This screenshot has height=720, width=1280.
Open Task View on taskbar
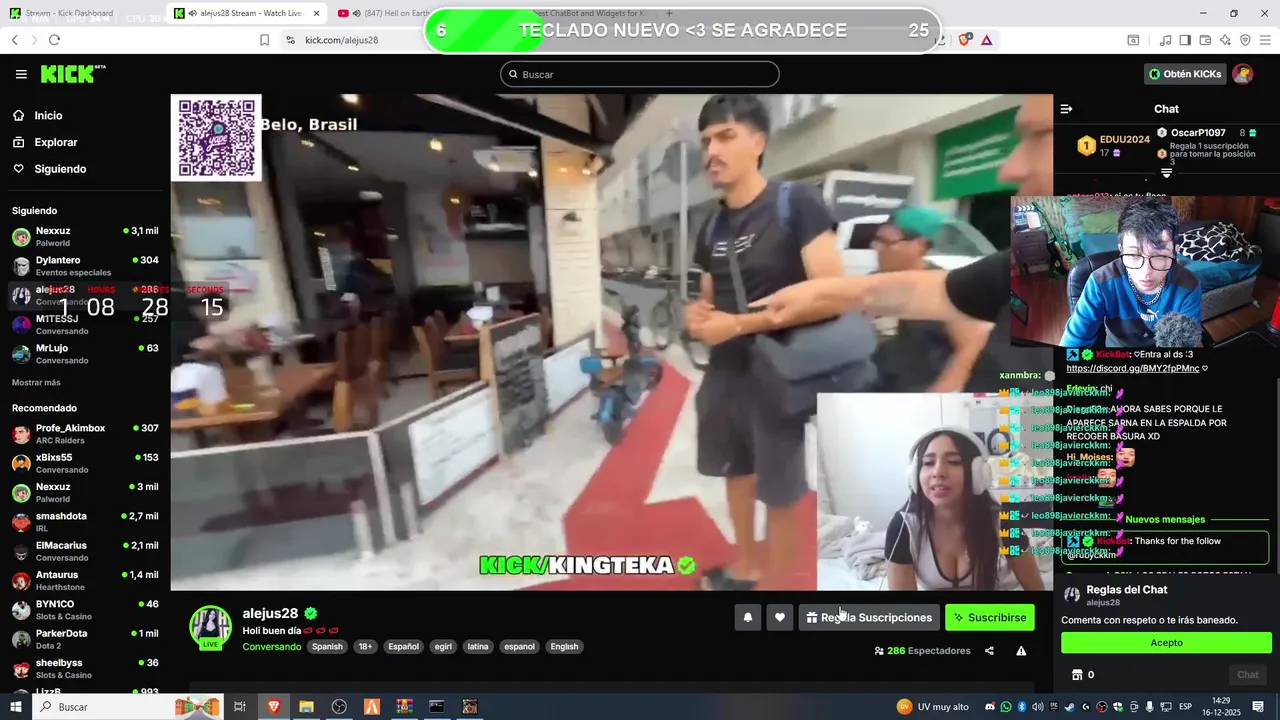tap(240, 707)
